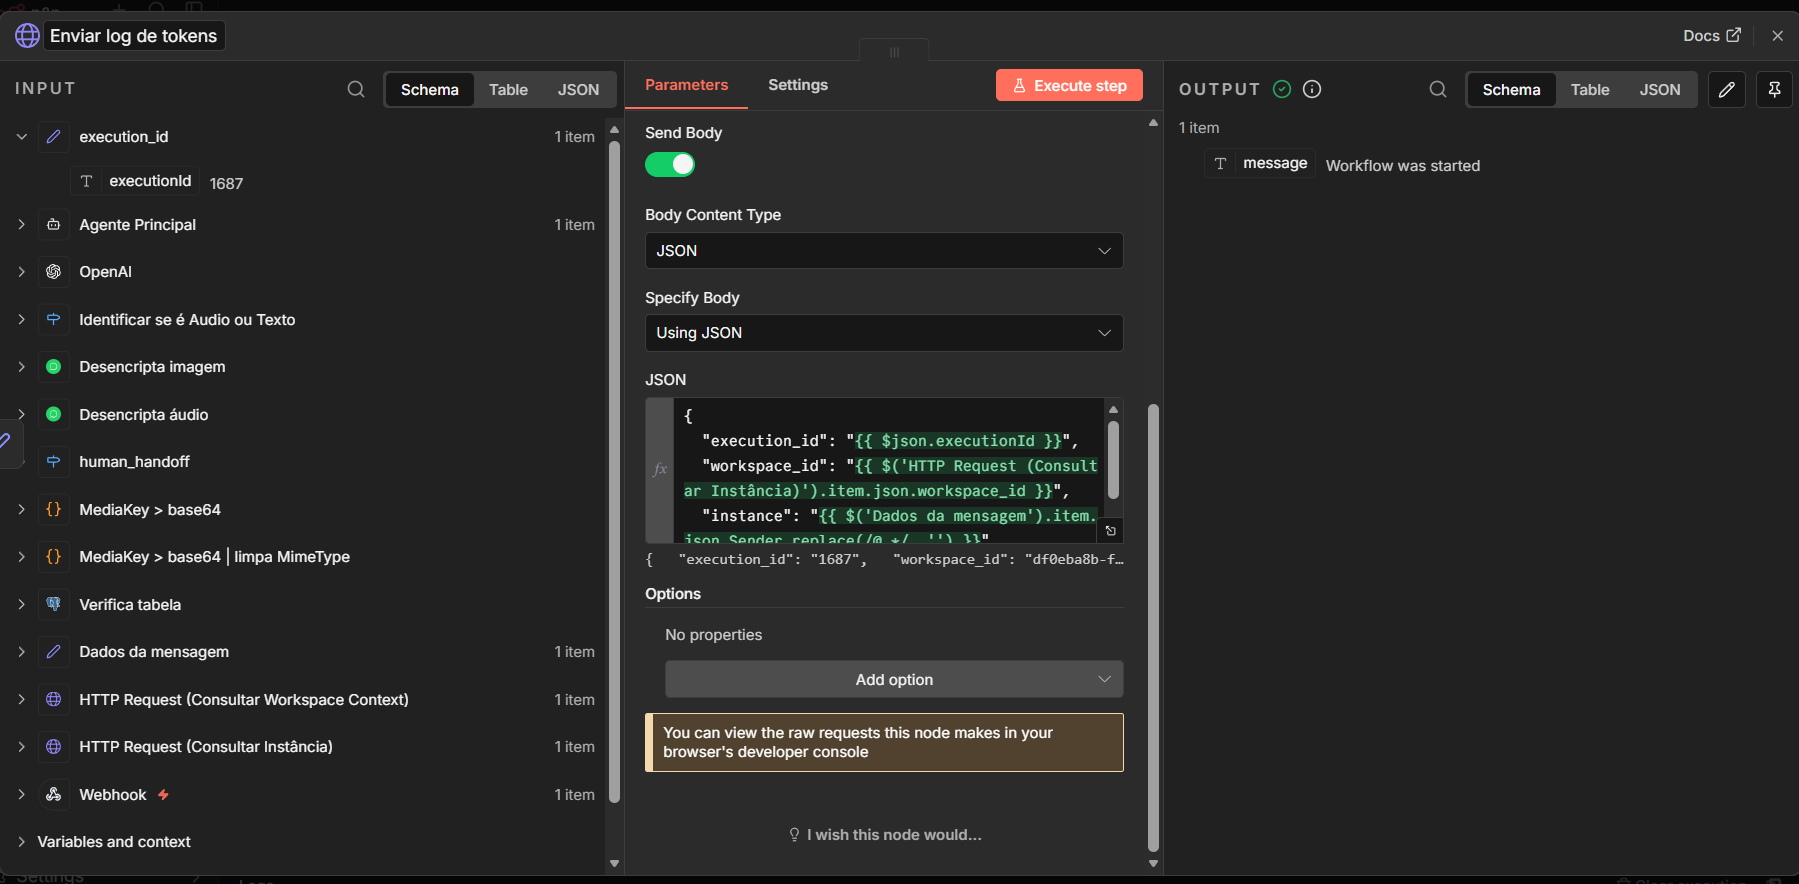
Task: Click the JSON editor scrollbar thumb
Action: pos(1113,460)
